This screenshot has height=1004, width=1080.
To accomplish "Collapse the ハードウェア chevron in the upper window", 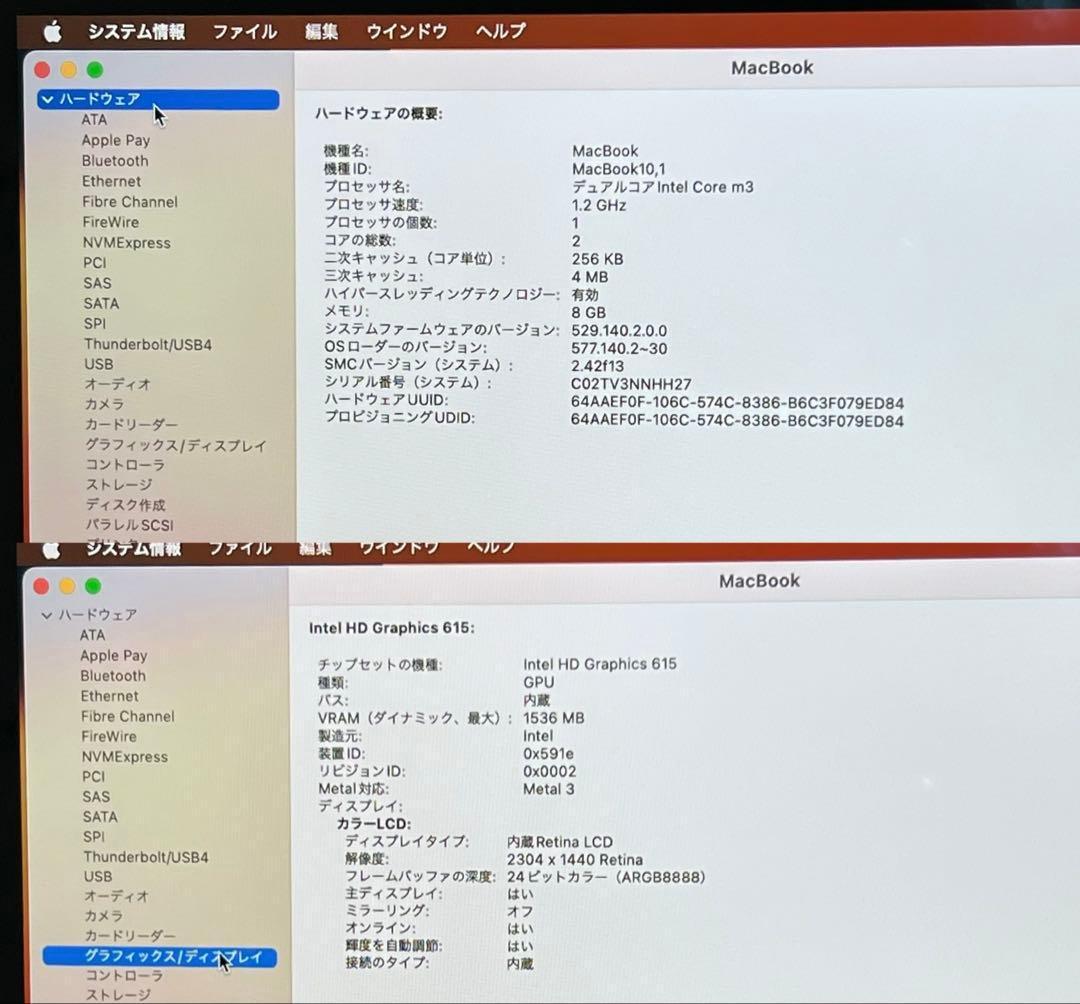I will coord(47,100).
